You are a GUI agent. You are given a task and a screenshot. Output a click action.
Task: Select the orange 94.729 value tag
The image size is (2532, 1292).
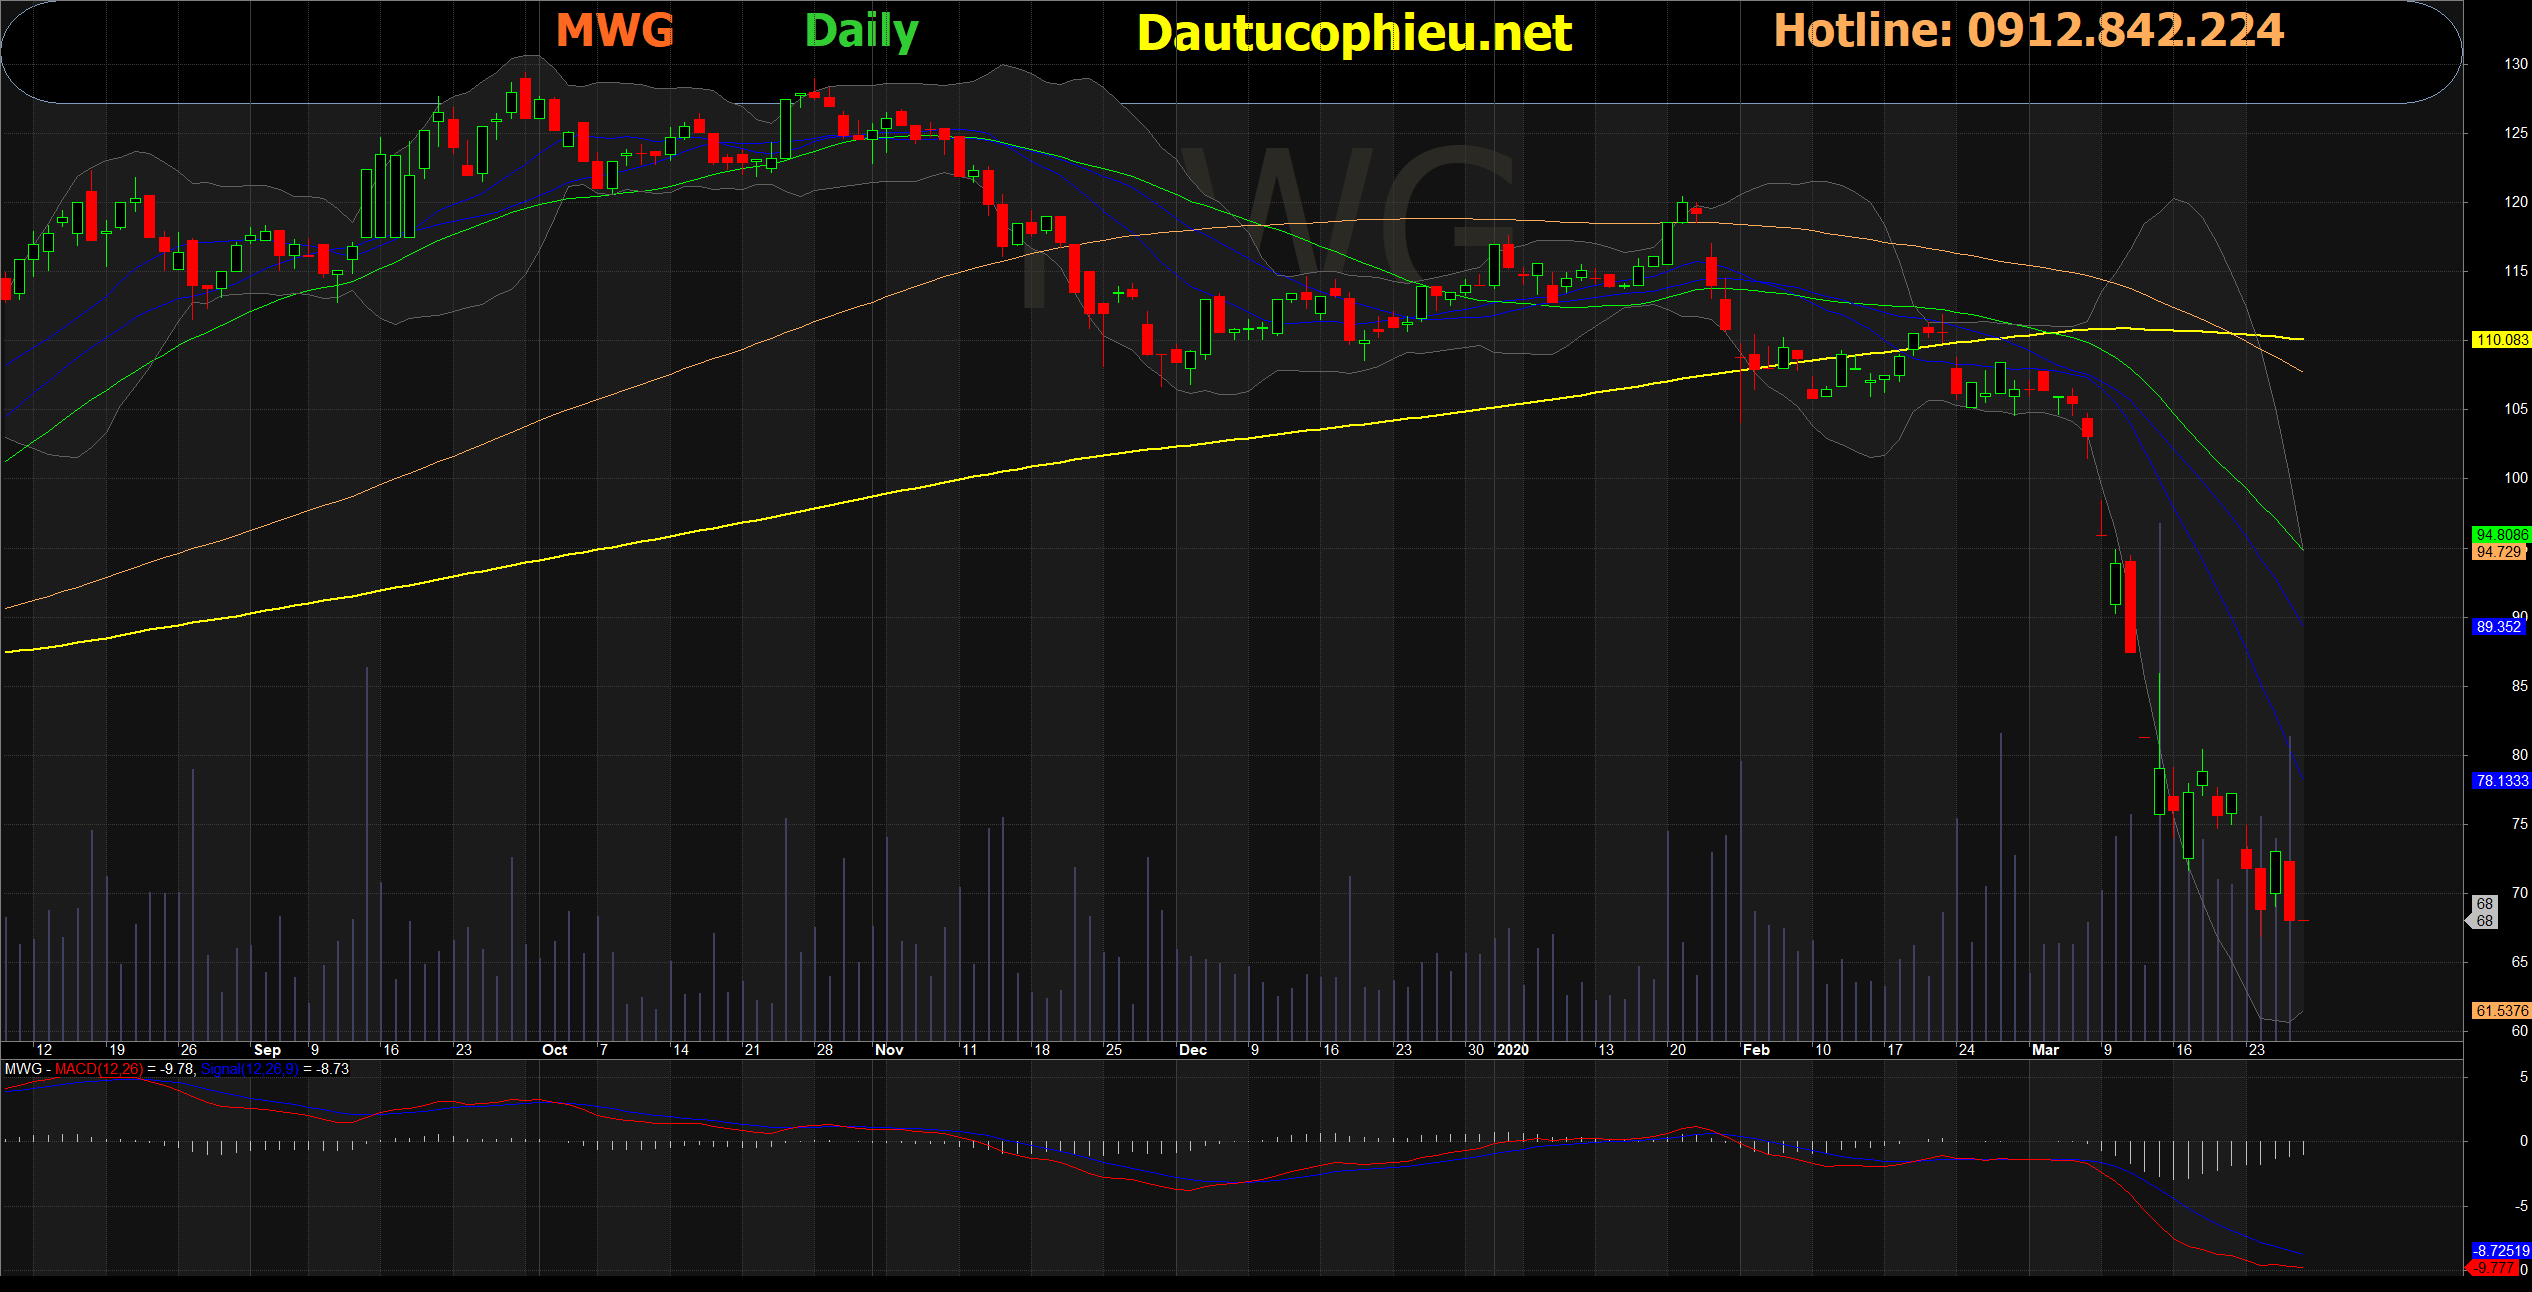pos(2499,552)
